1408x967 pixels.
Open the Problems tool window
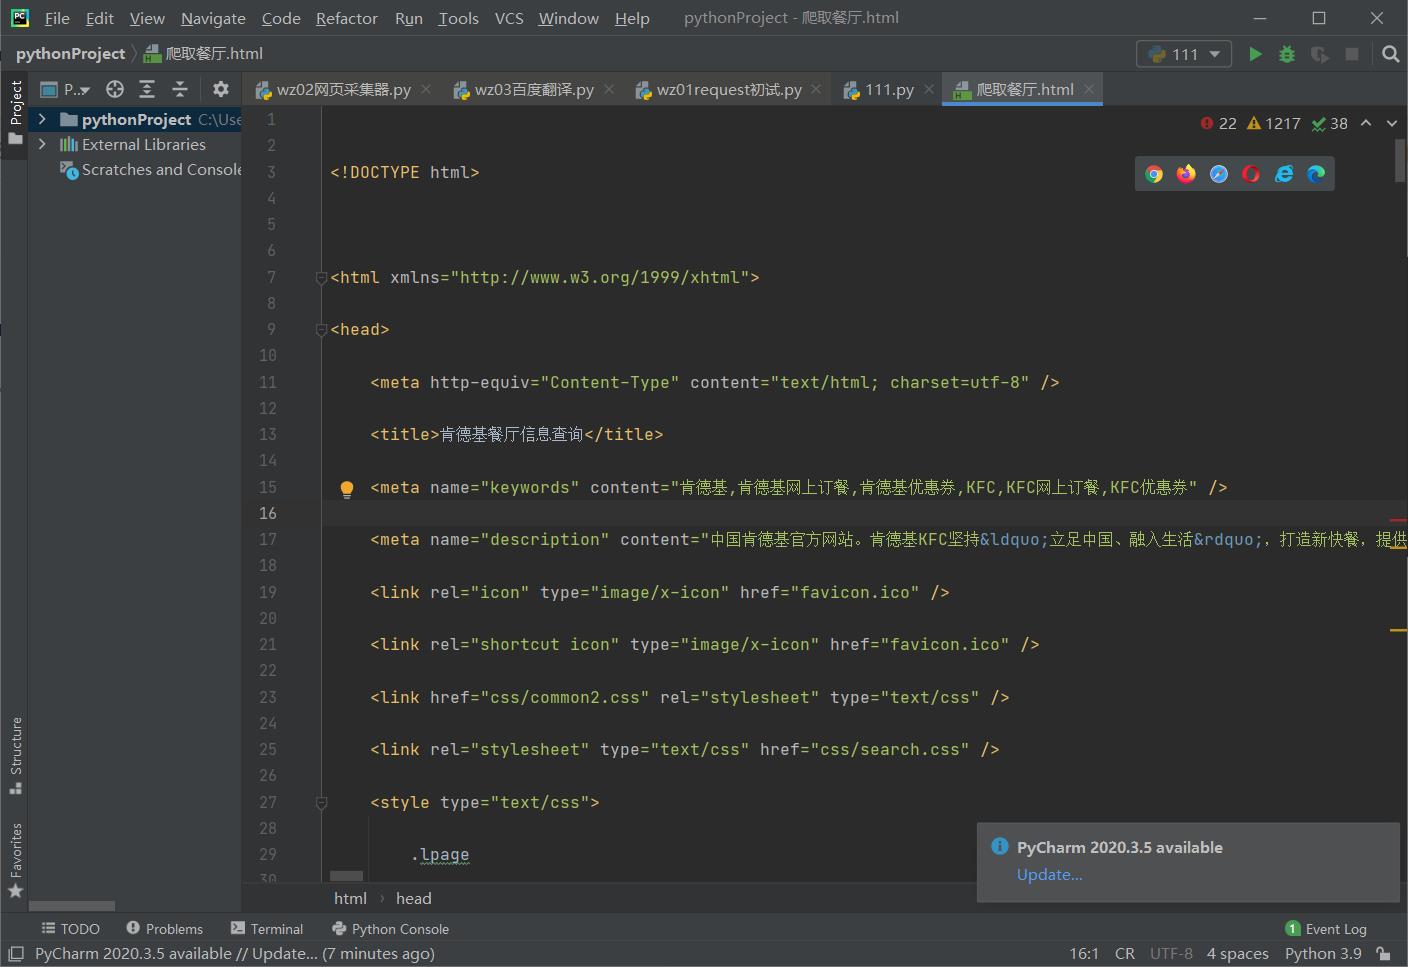(164, 929)
